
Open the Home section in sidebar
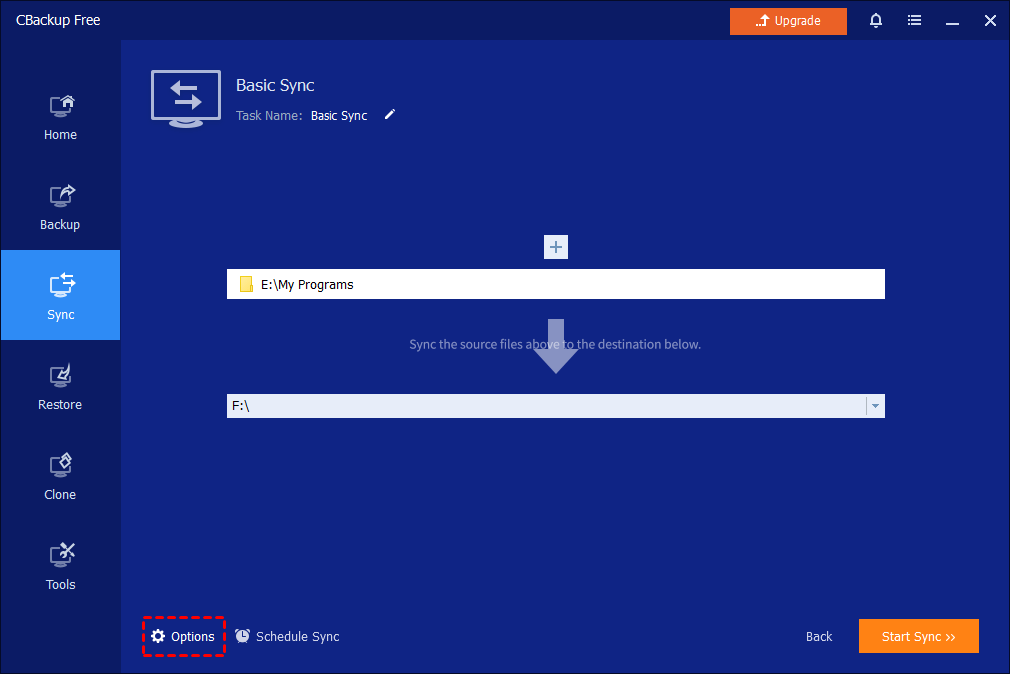60,117
